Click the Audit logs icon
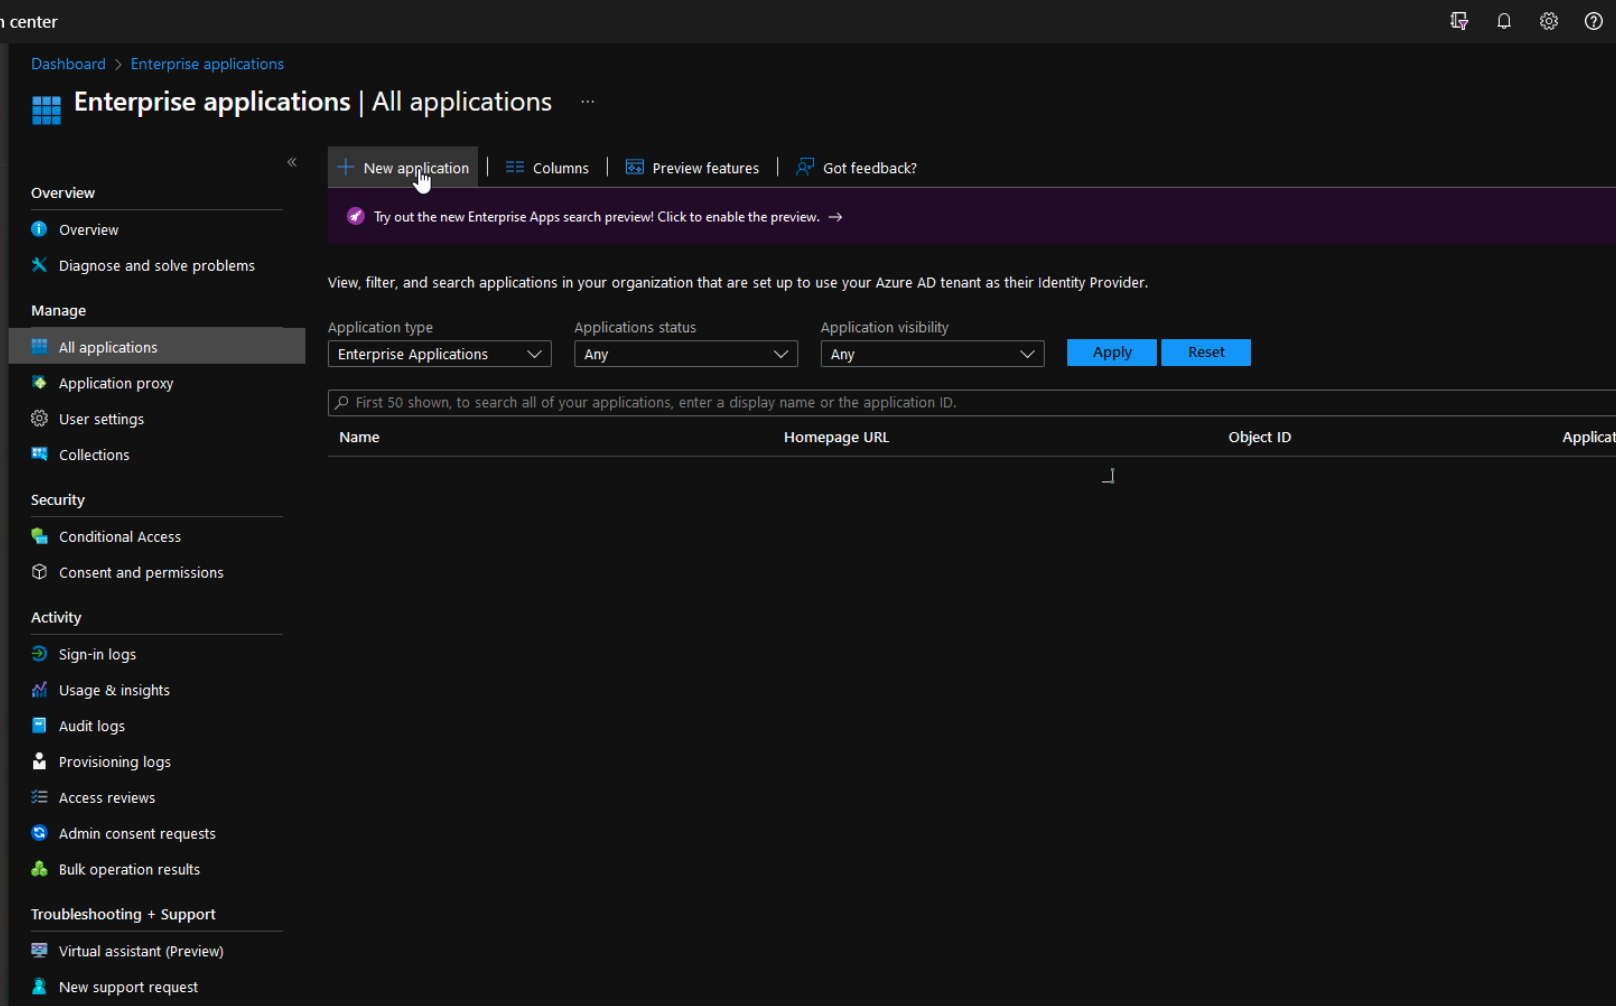 coord(39,726)
